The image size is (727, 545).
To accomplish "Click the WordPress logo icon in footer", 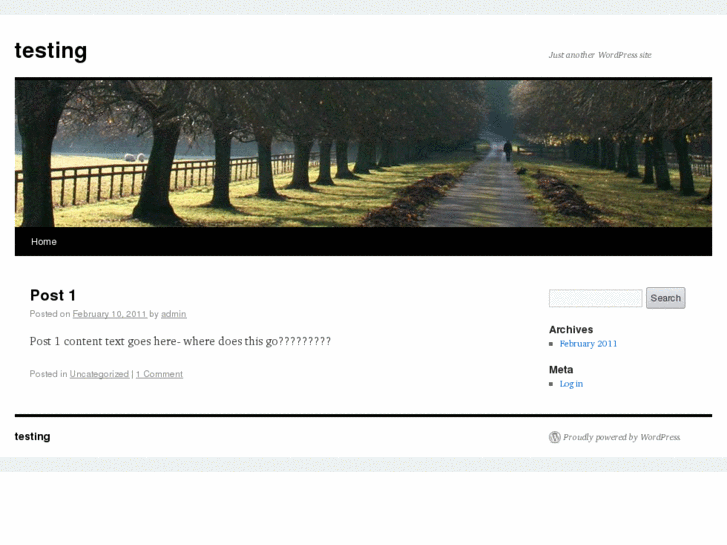I will (555, 437).
